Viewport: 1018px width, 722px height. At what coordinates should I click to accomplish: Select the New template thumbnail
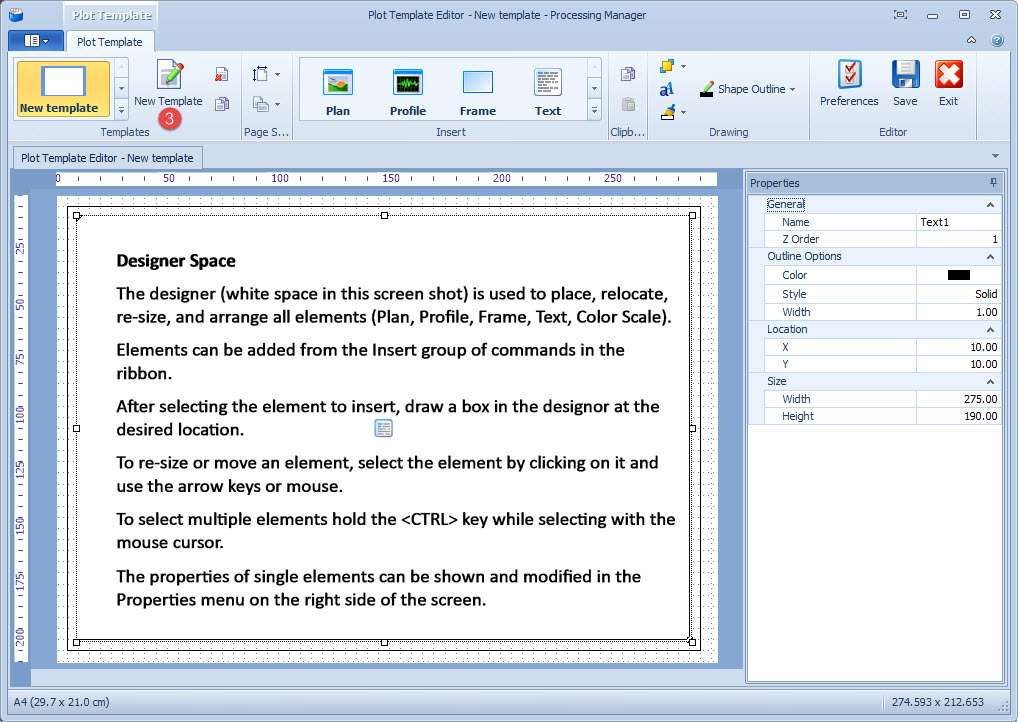63,90
